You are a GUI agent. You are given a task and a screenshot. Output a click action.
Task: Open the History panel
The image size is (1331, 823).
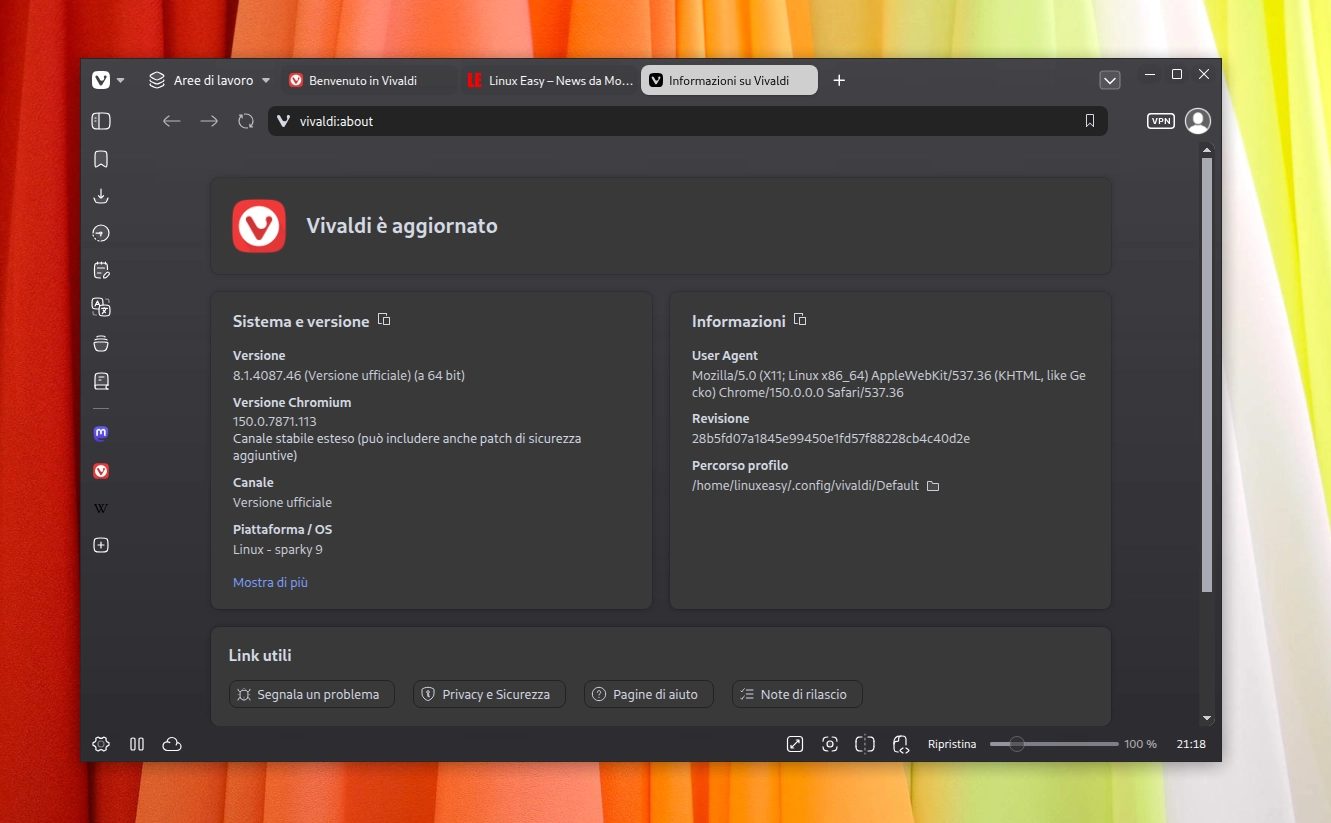click(x=101, y=233)
